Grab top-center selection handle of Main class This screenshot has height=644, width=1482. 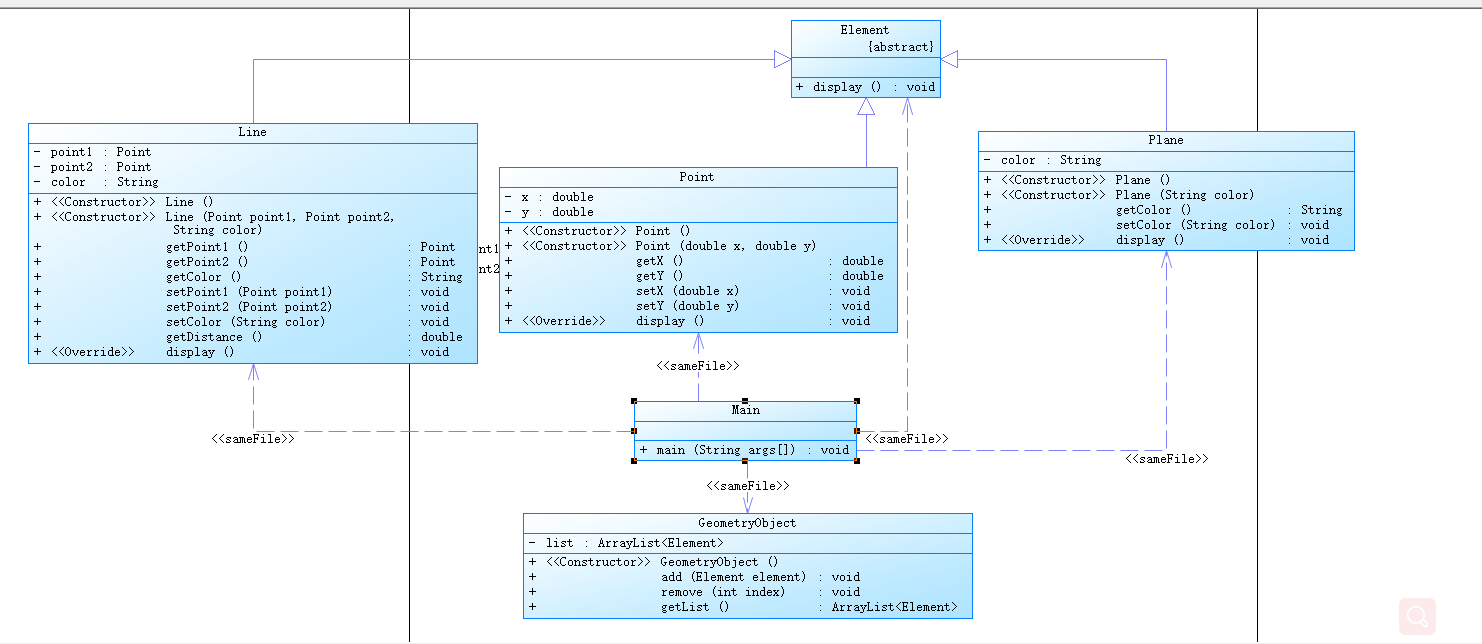(745, 400)
